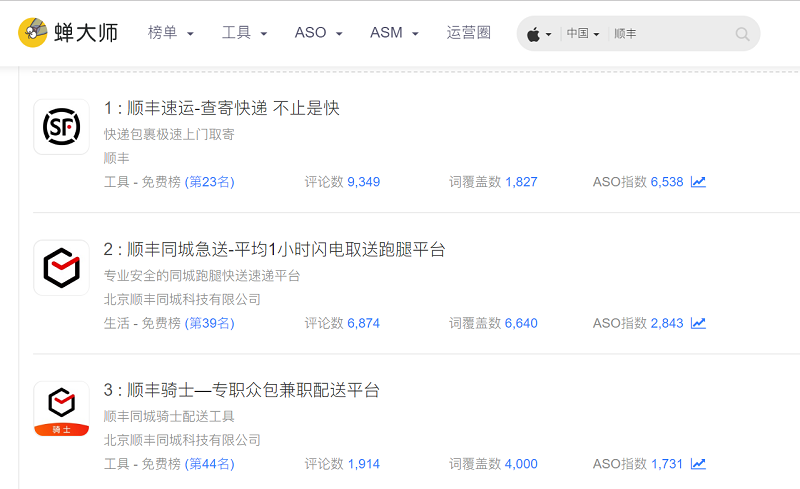The width and height of the screenshot is (800, 489).
Task: Click the search field containing 顺丰
Action: pos(671,34)
